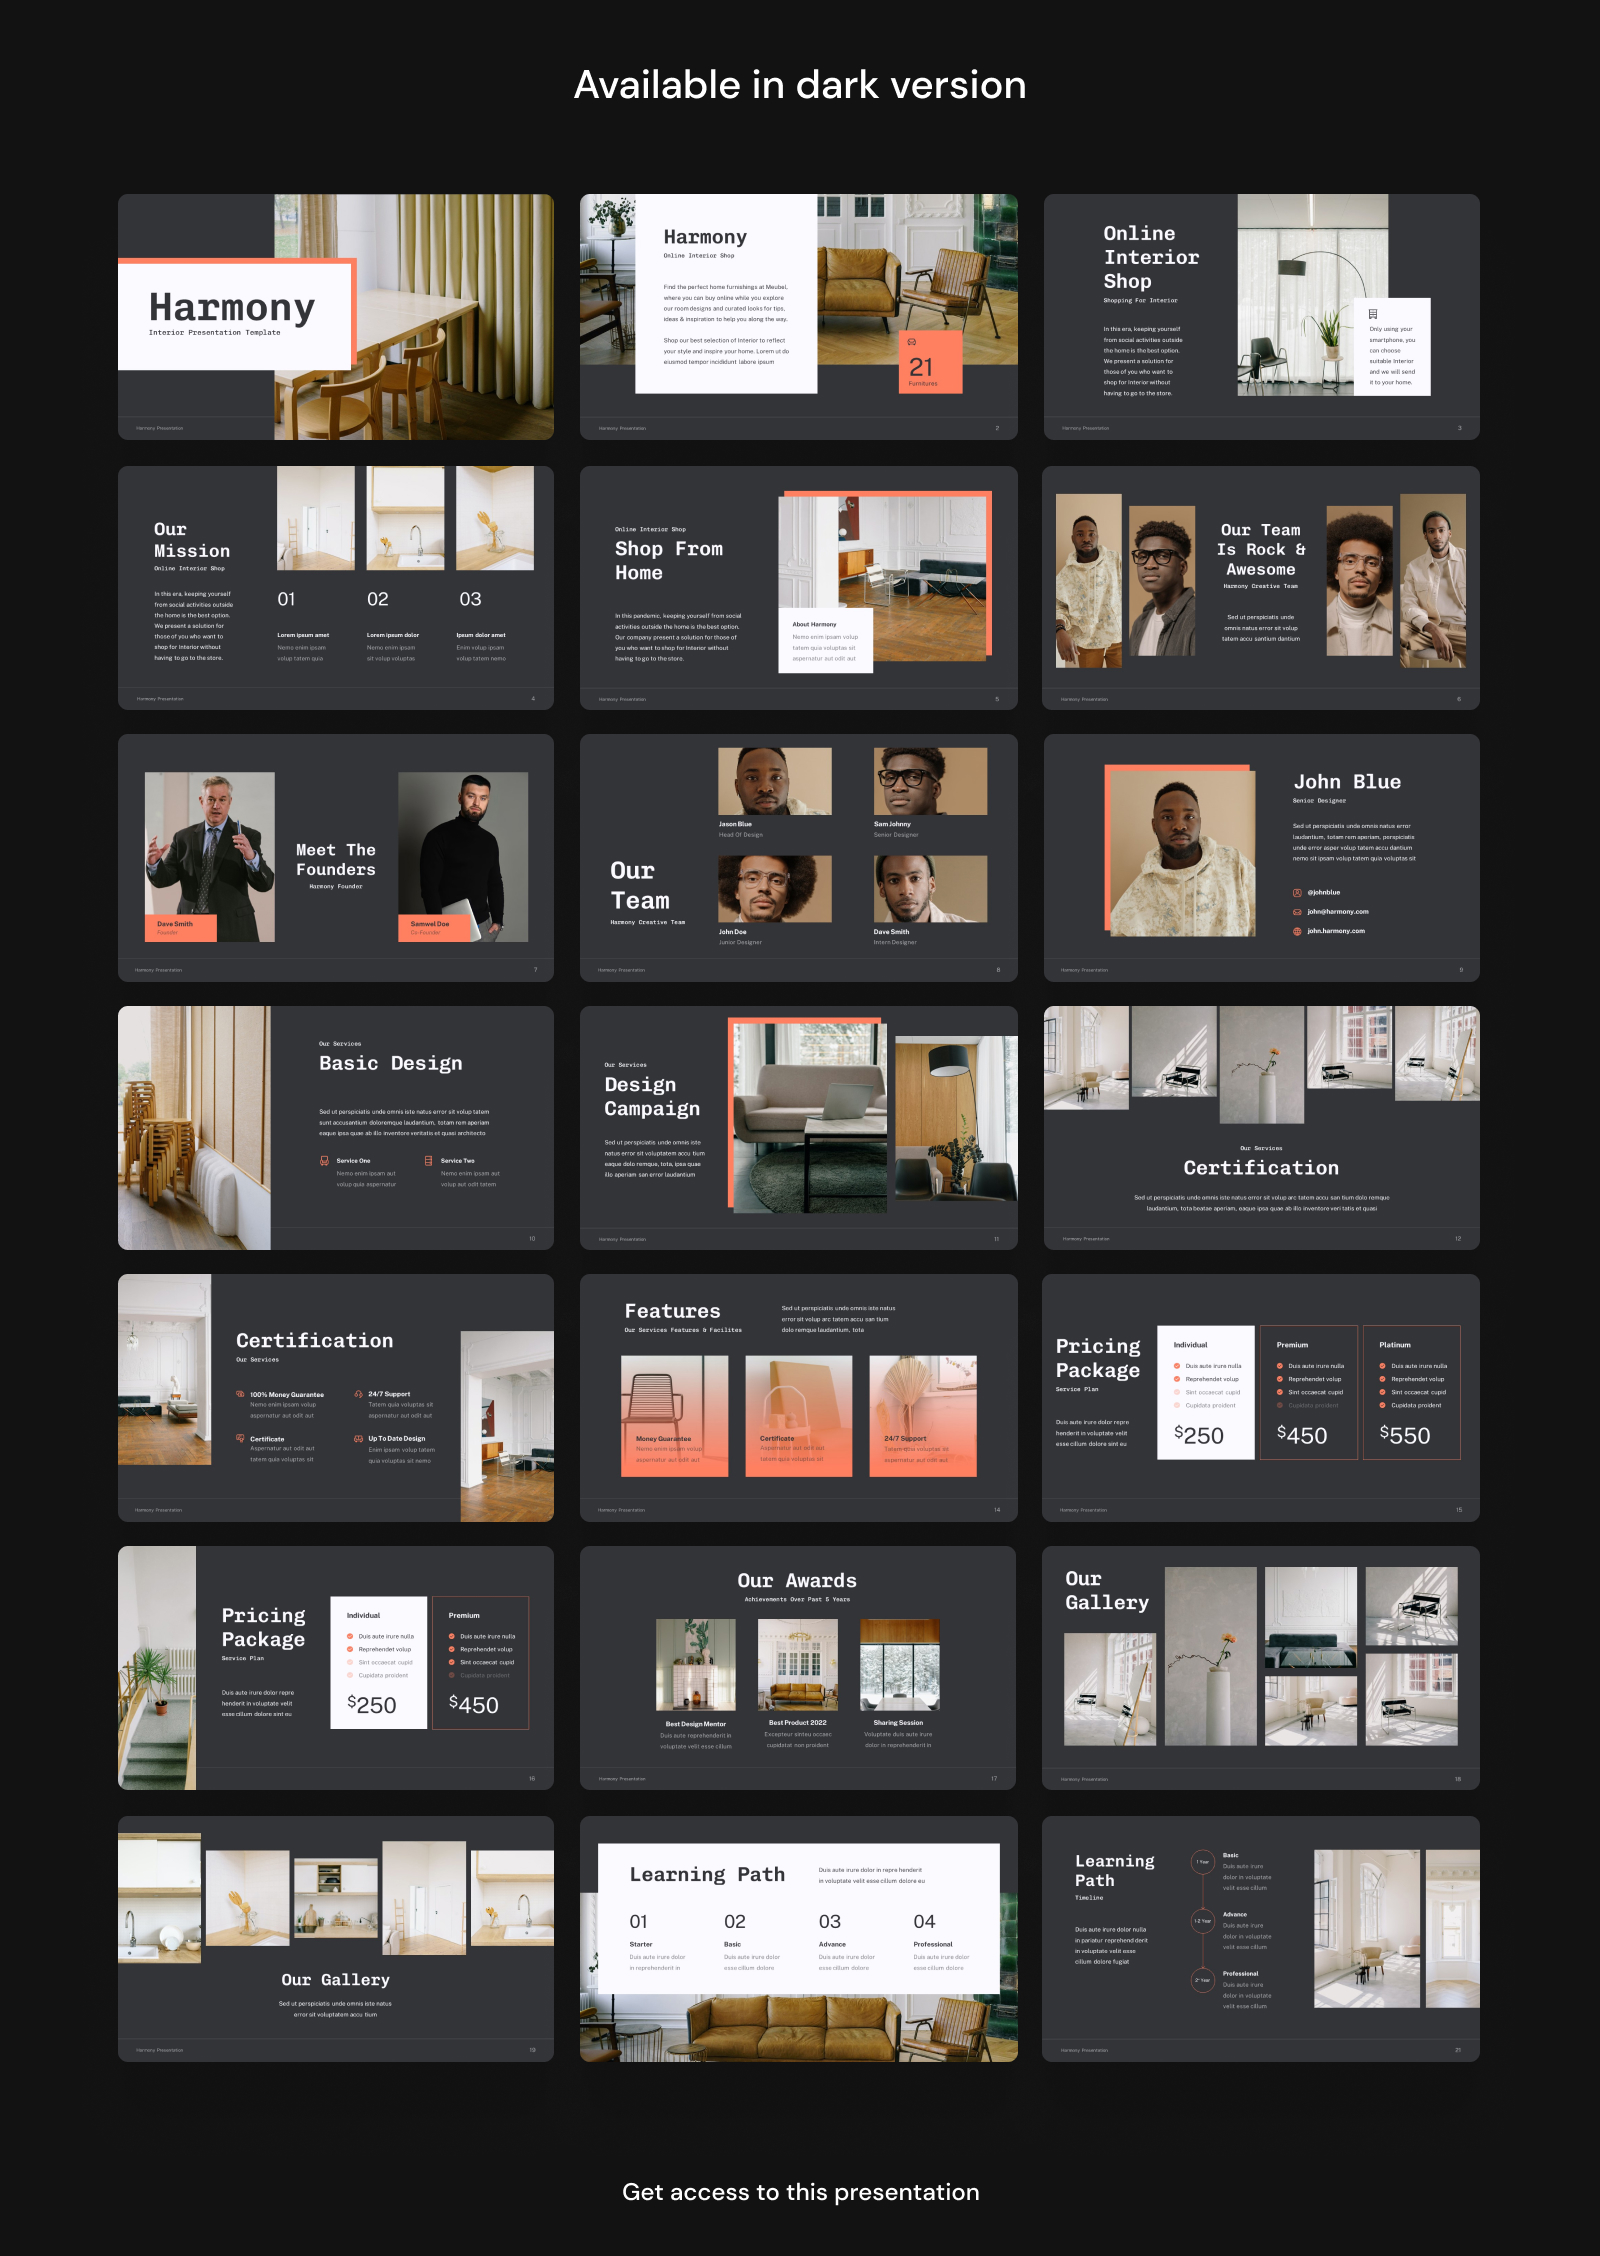The image size is (1600, 2256).
Task: Click the shopping bag icon on the 21 Furnitures card
Action: [912, 341]
